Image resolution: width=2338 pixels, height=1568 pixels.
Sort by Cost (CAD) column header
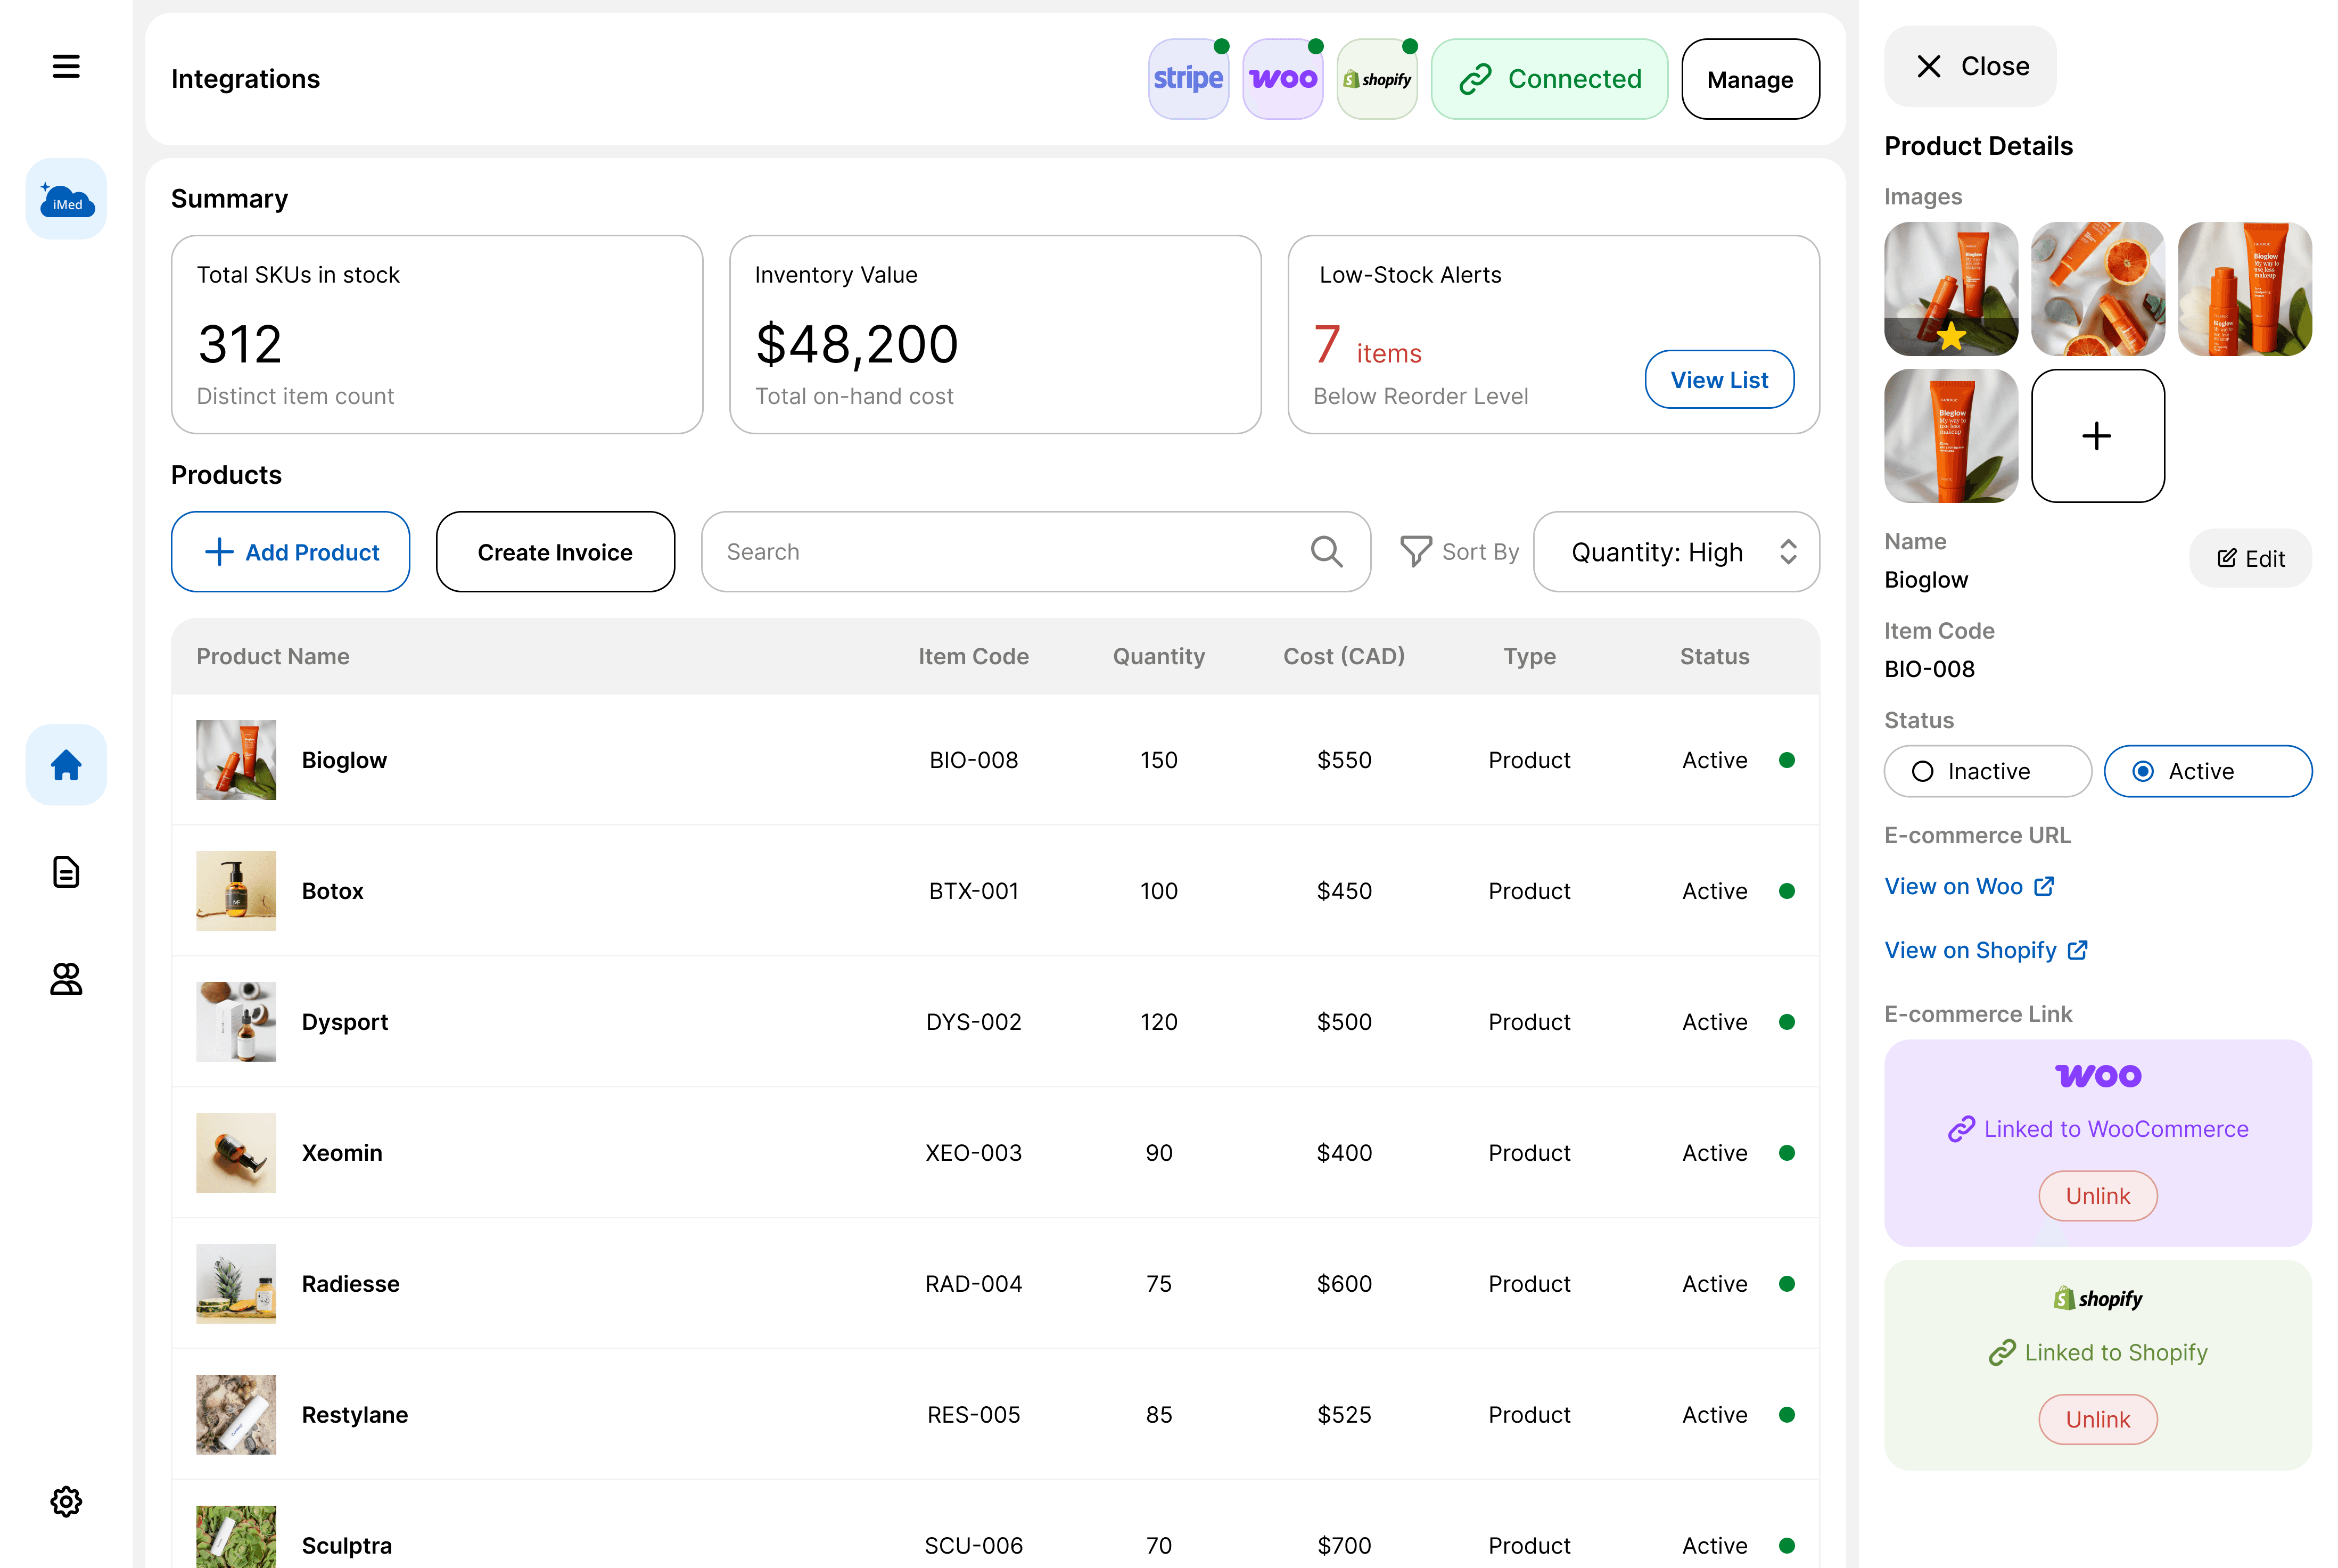pos(1343,656)
